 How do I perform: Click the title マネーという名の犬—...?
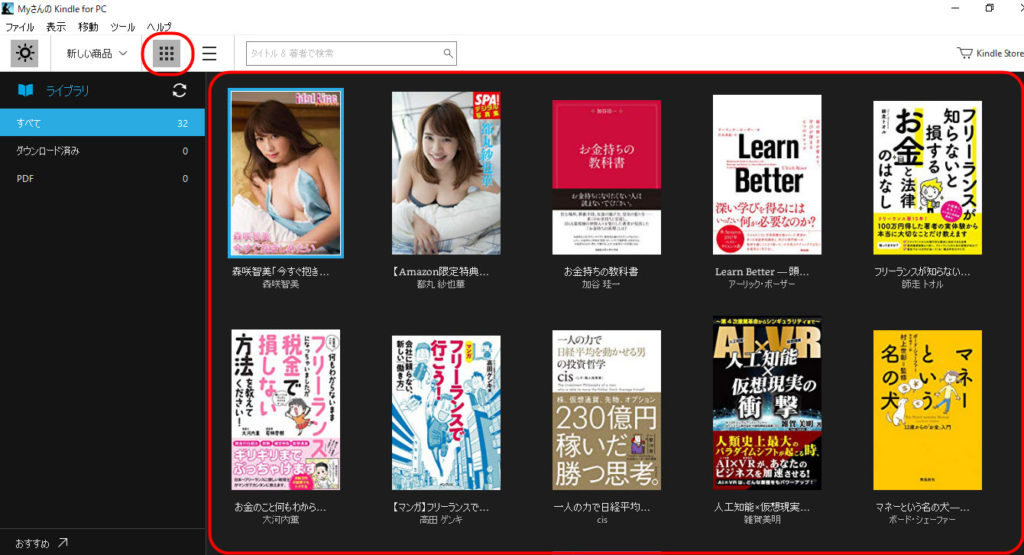[922, 507]
